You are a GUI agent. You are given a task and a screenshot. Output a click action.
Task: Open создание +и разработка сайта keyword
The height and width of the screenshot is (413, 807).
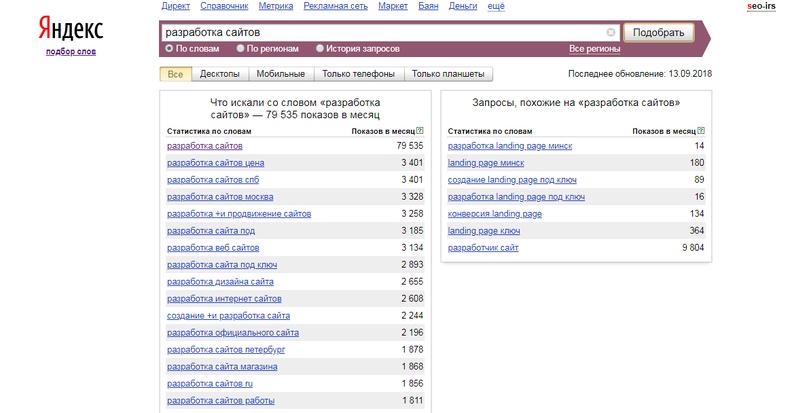(x=229, y=316)
